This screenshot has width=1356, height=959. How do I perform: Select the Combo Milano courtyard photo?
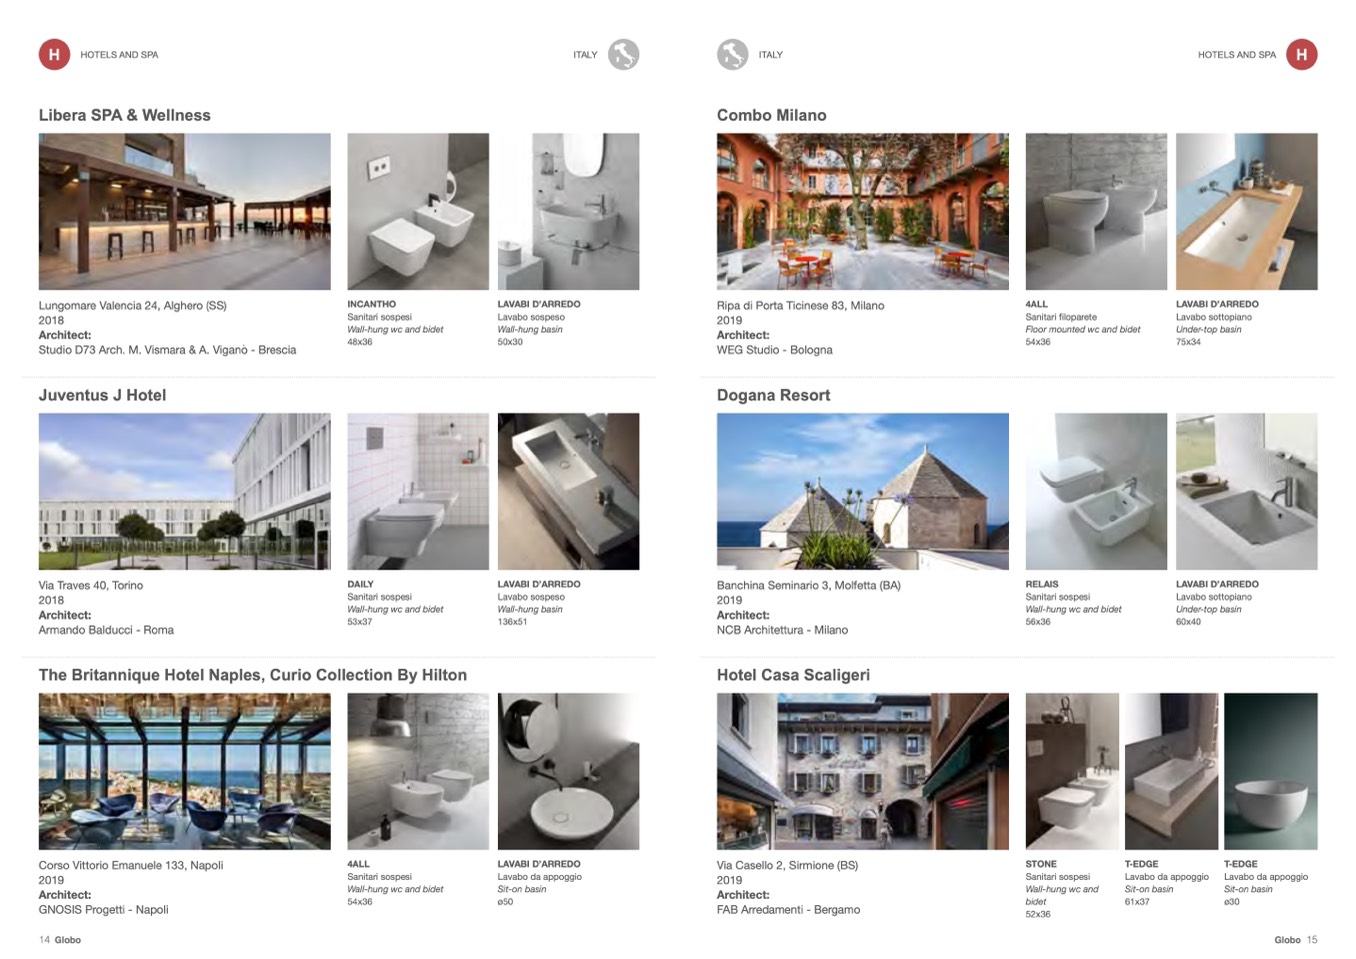862,211
